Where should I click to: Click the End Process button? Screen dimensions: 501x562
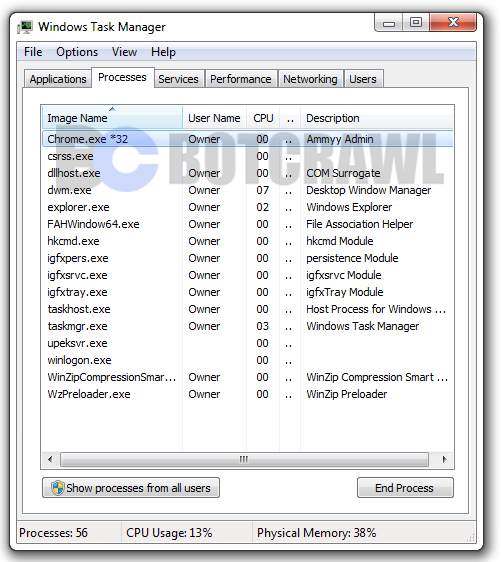(405, 487)
